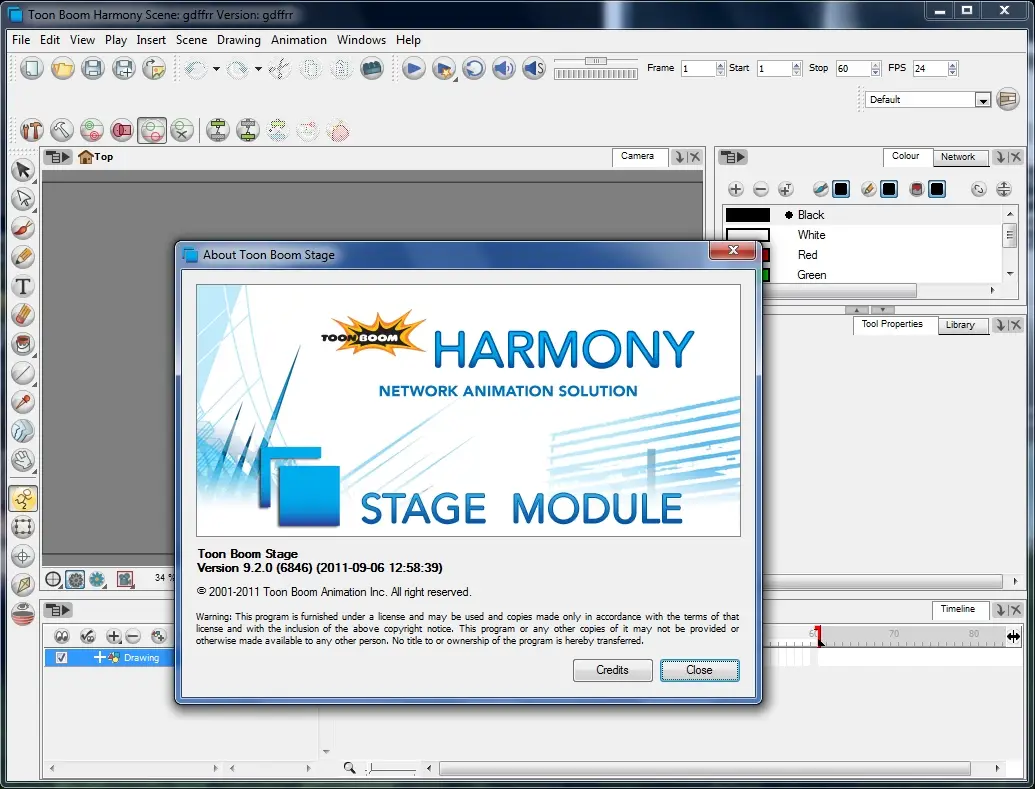Select the Pencil tool in left toolbar
The width and height of the screenshot is (1035, 789).
pos(23,257)
